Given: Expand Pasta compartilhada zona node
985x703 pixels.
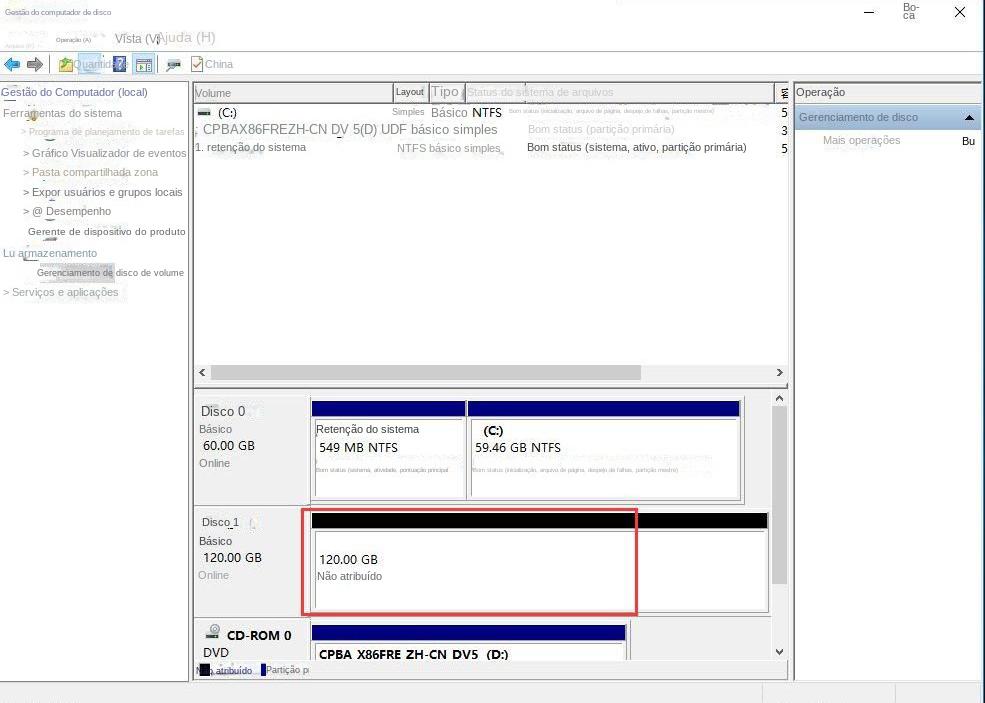Looking at the screenshot, I should click(26, 172).
